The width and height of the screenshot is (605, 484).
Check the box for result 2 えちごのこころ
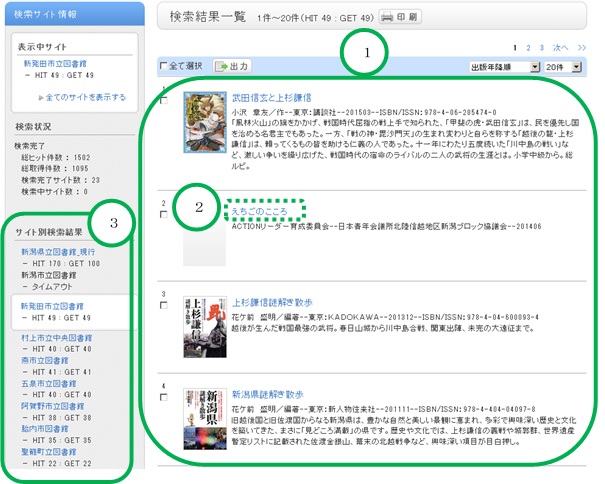point(165,216)
